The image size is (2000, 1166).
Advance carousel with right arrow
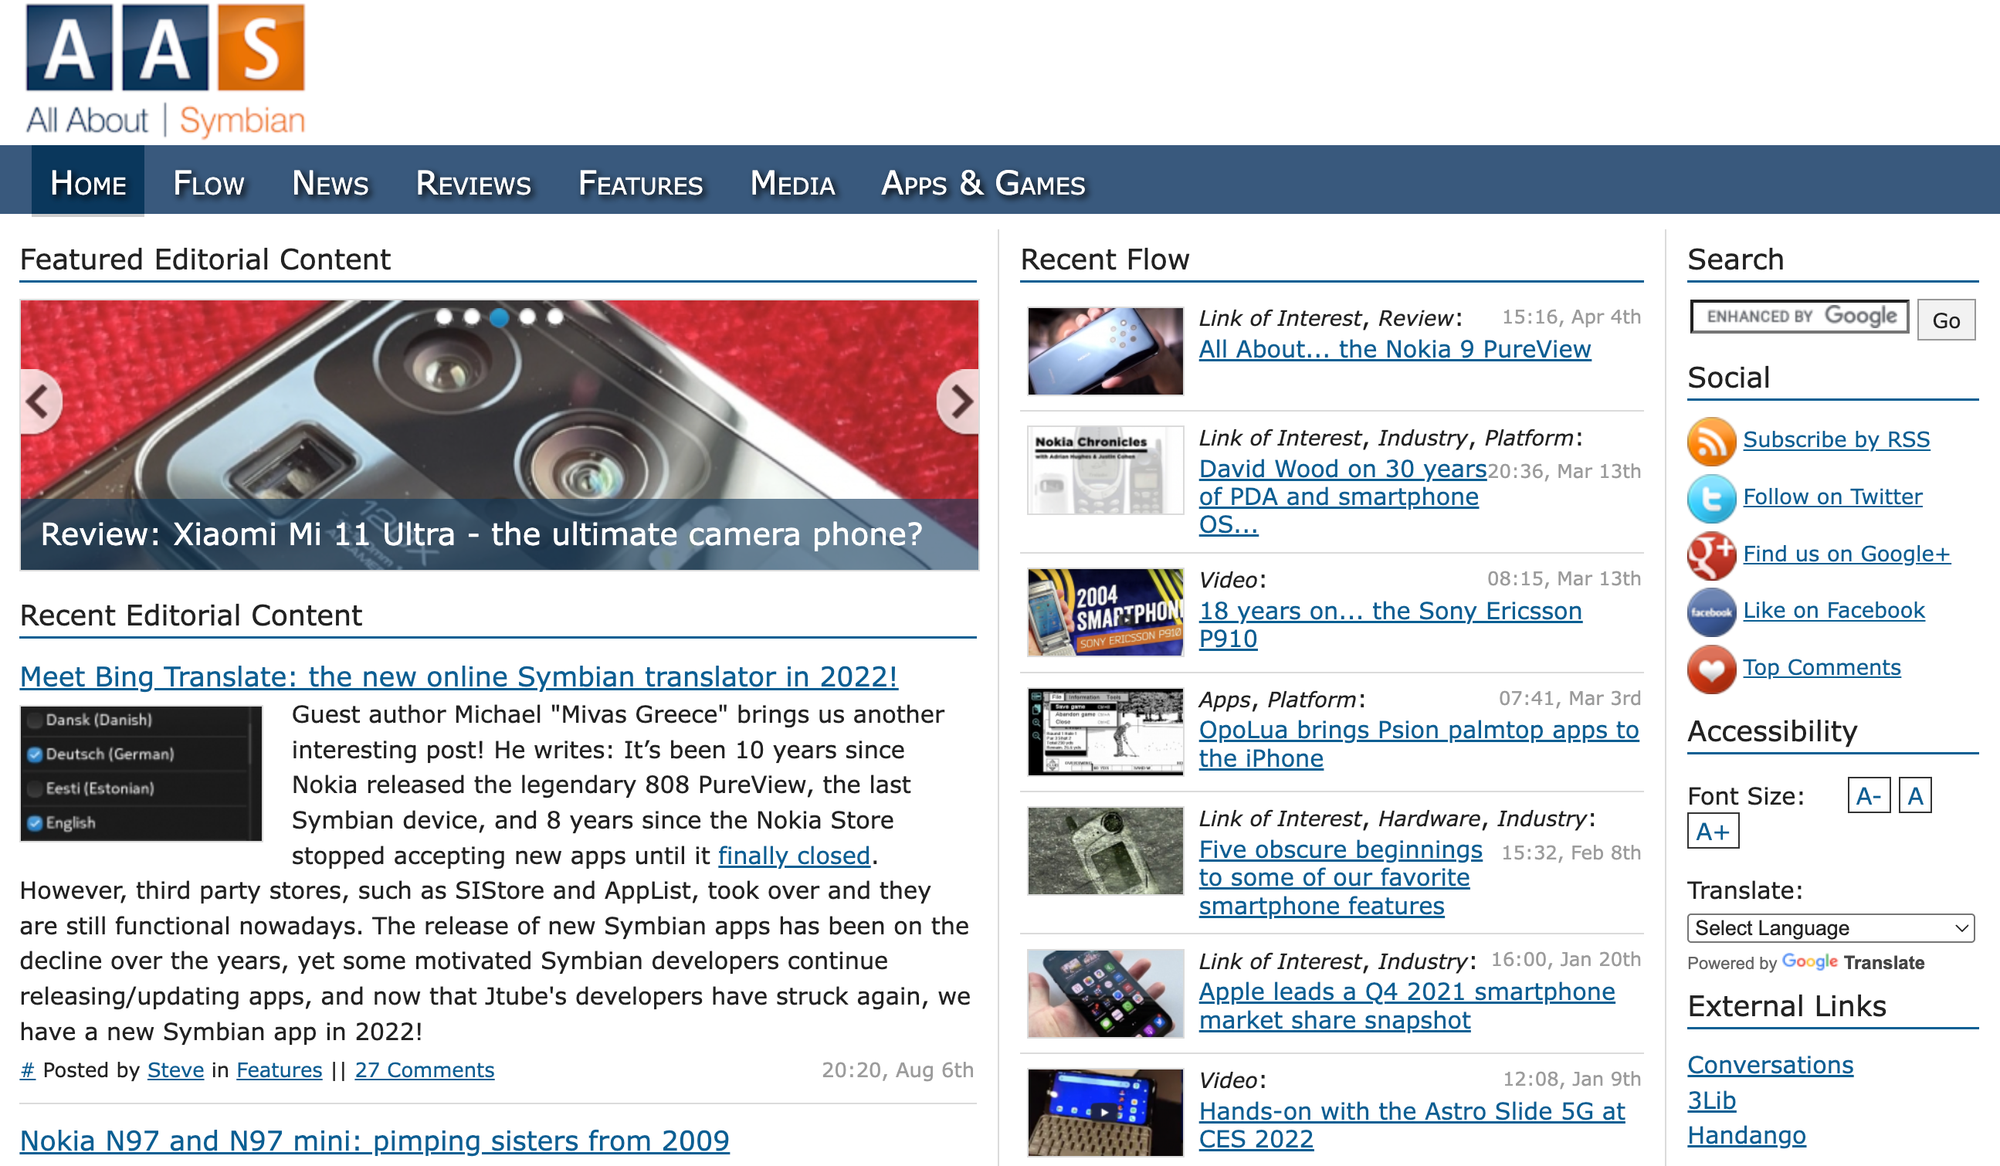click(x=959, y=402)
